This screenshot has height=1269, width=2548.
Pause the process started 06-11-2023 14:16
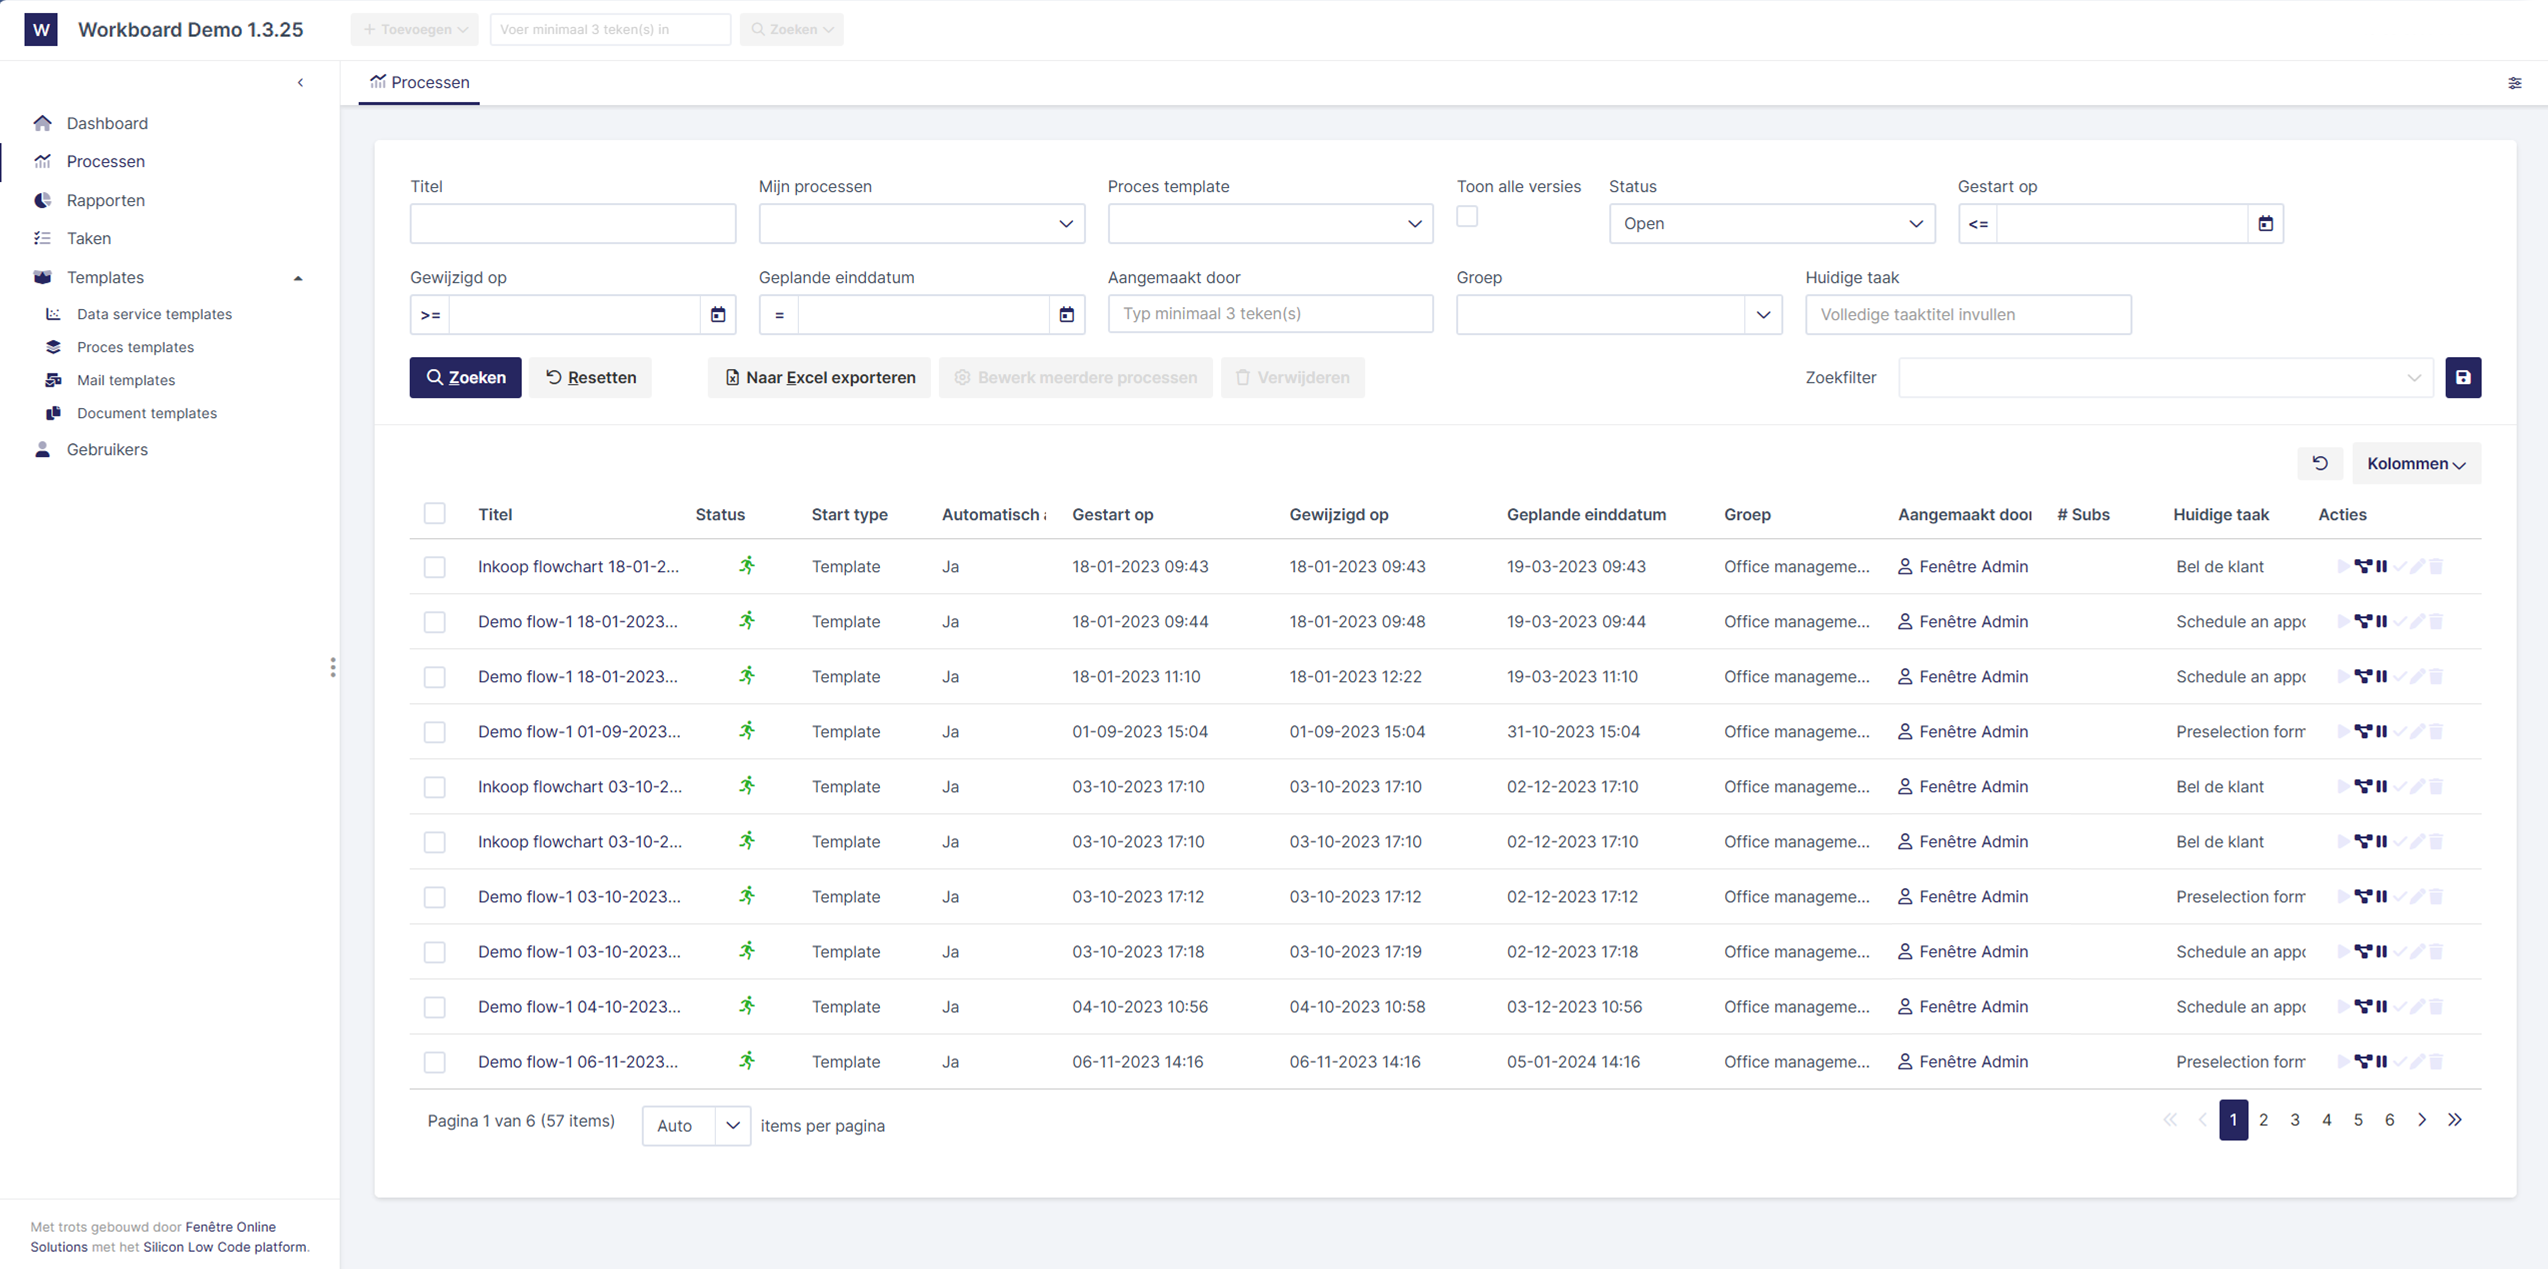coord(2382,1061)
